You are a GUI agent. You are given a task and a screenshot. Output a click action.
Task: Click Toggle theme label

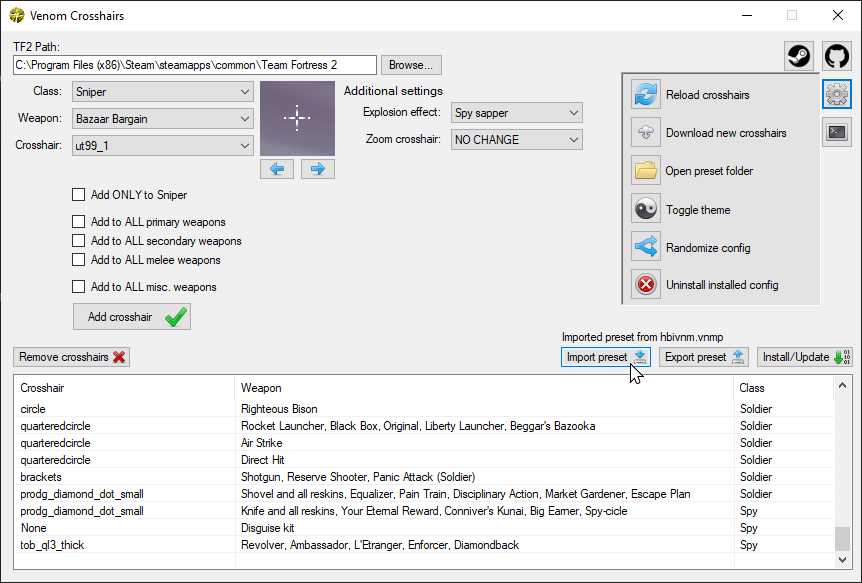click(x=698, y=210)
